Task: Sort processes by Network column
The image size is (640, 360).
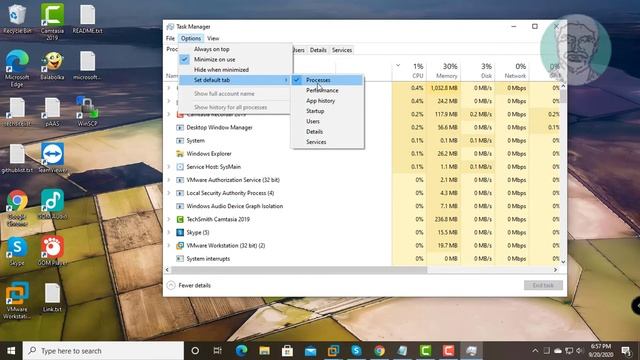Action: tap(511, 71)
